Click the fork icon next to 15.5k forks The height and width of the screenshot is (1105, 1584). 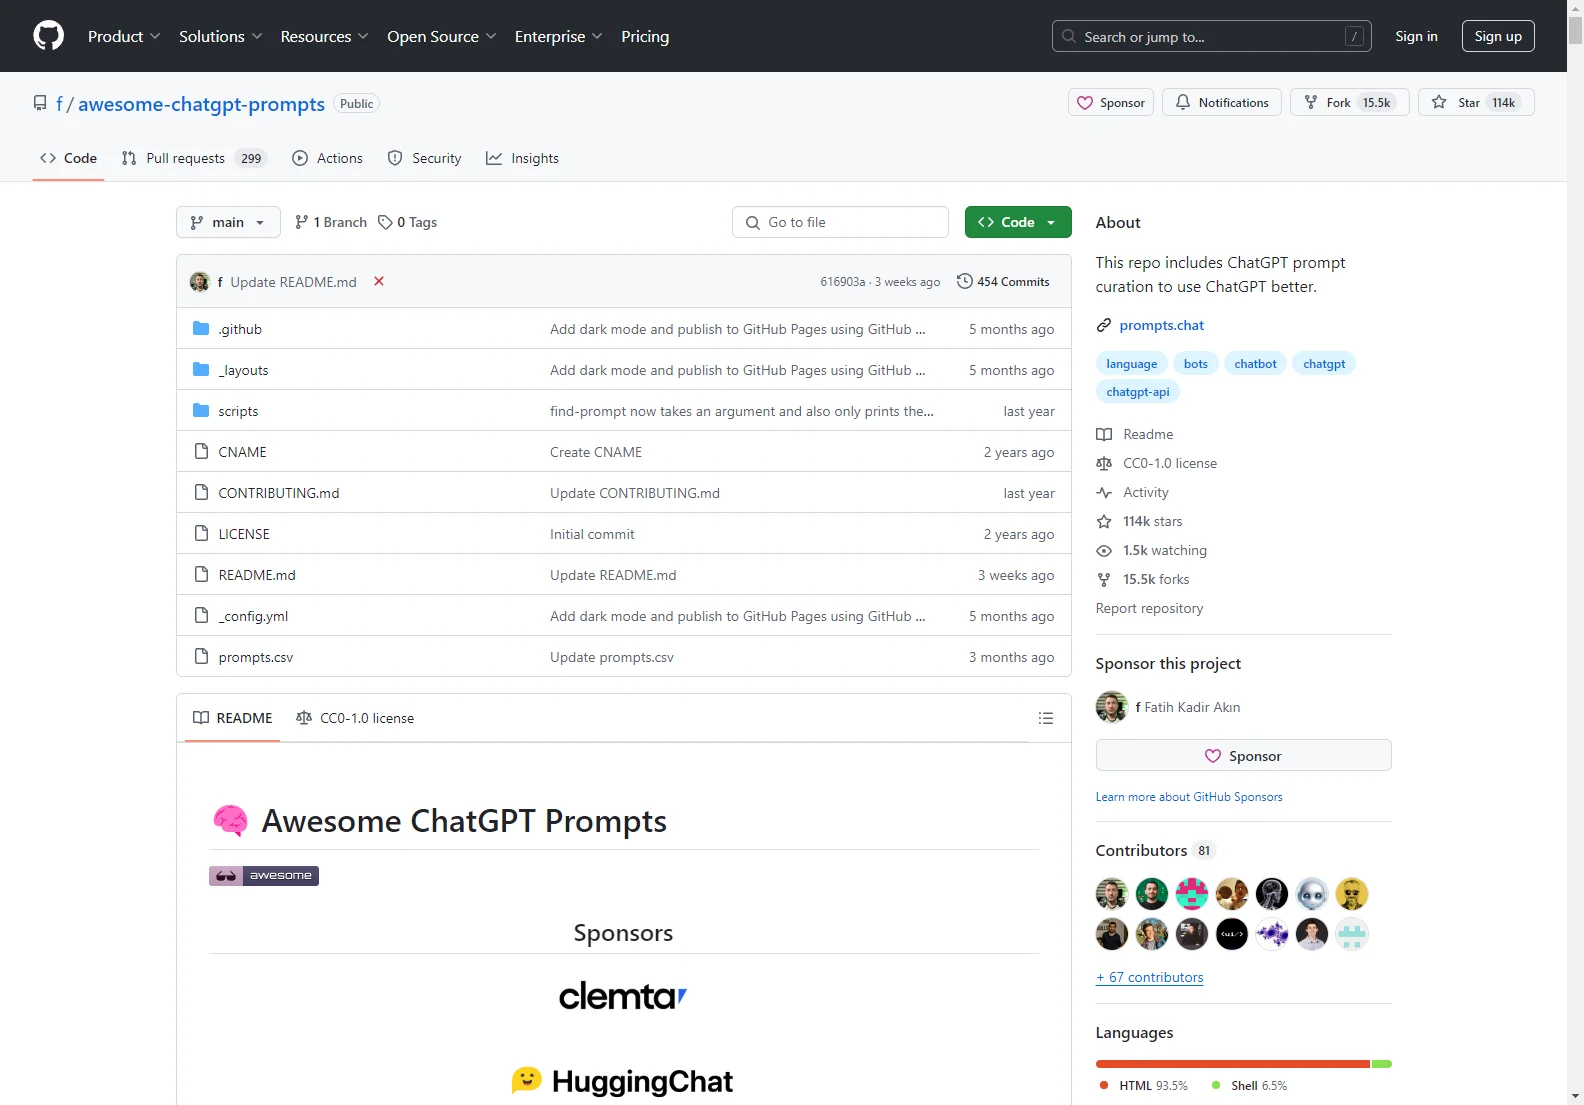[x=1104, y=579]
